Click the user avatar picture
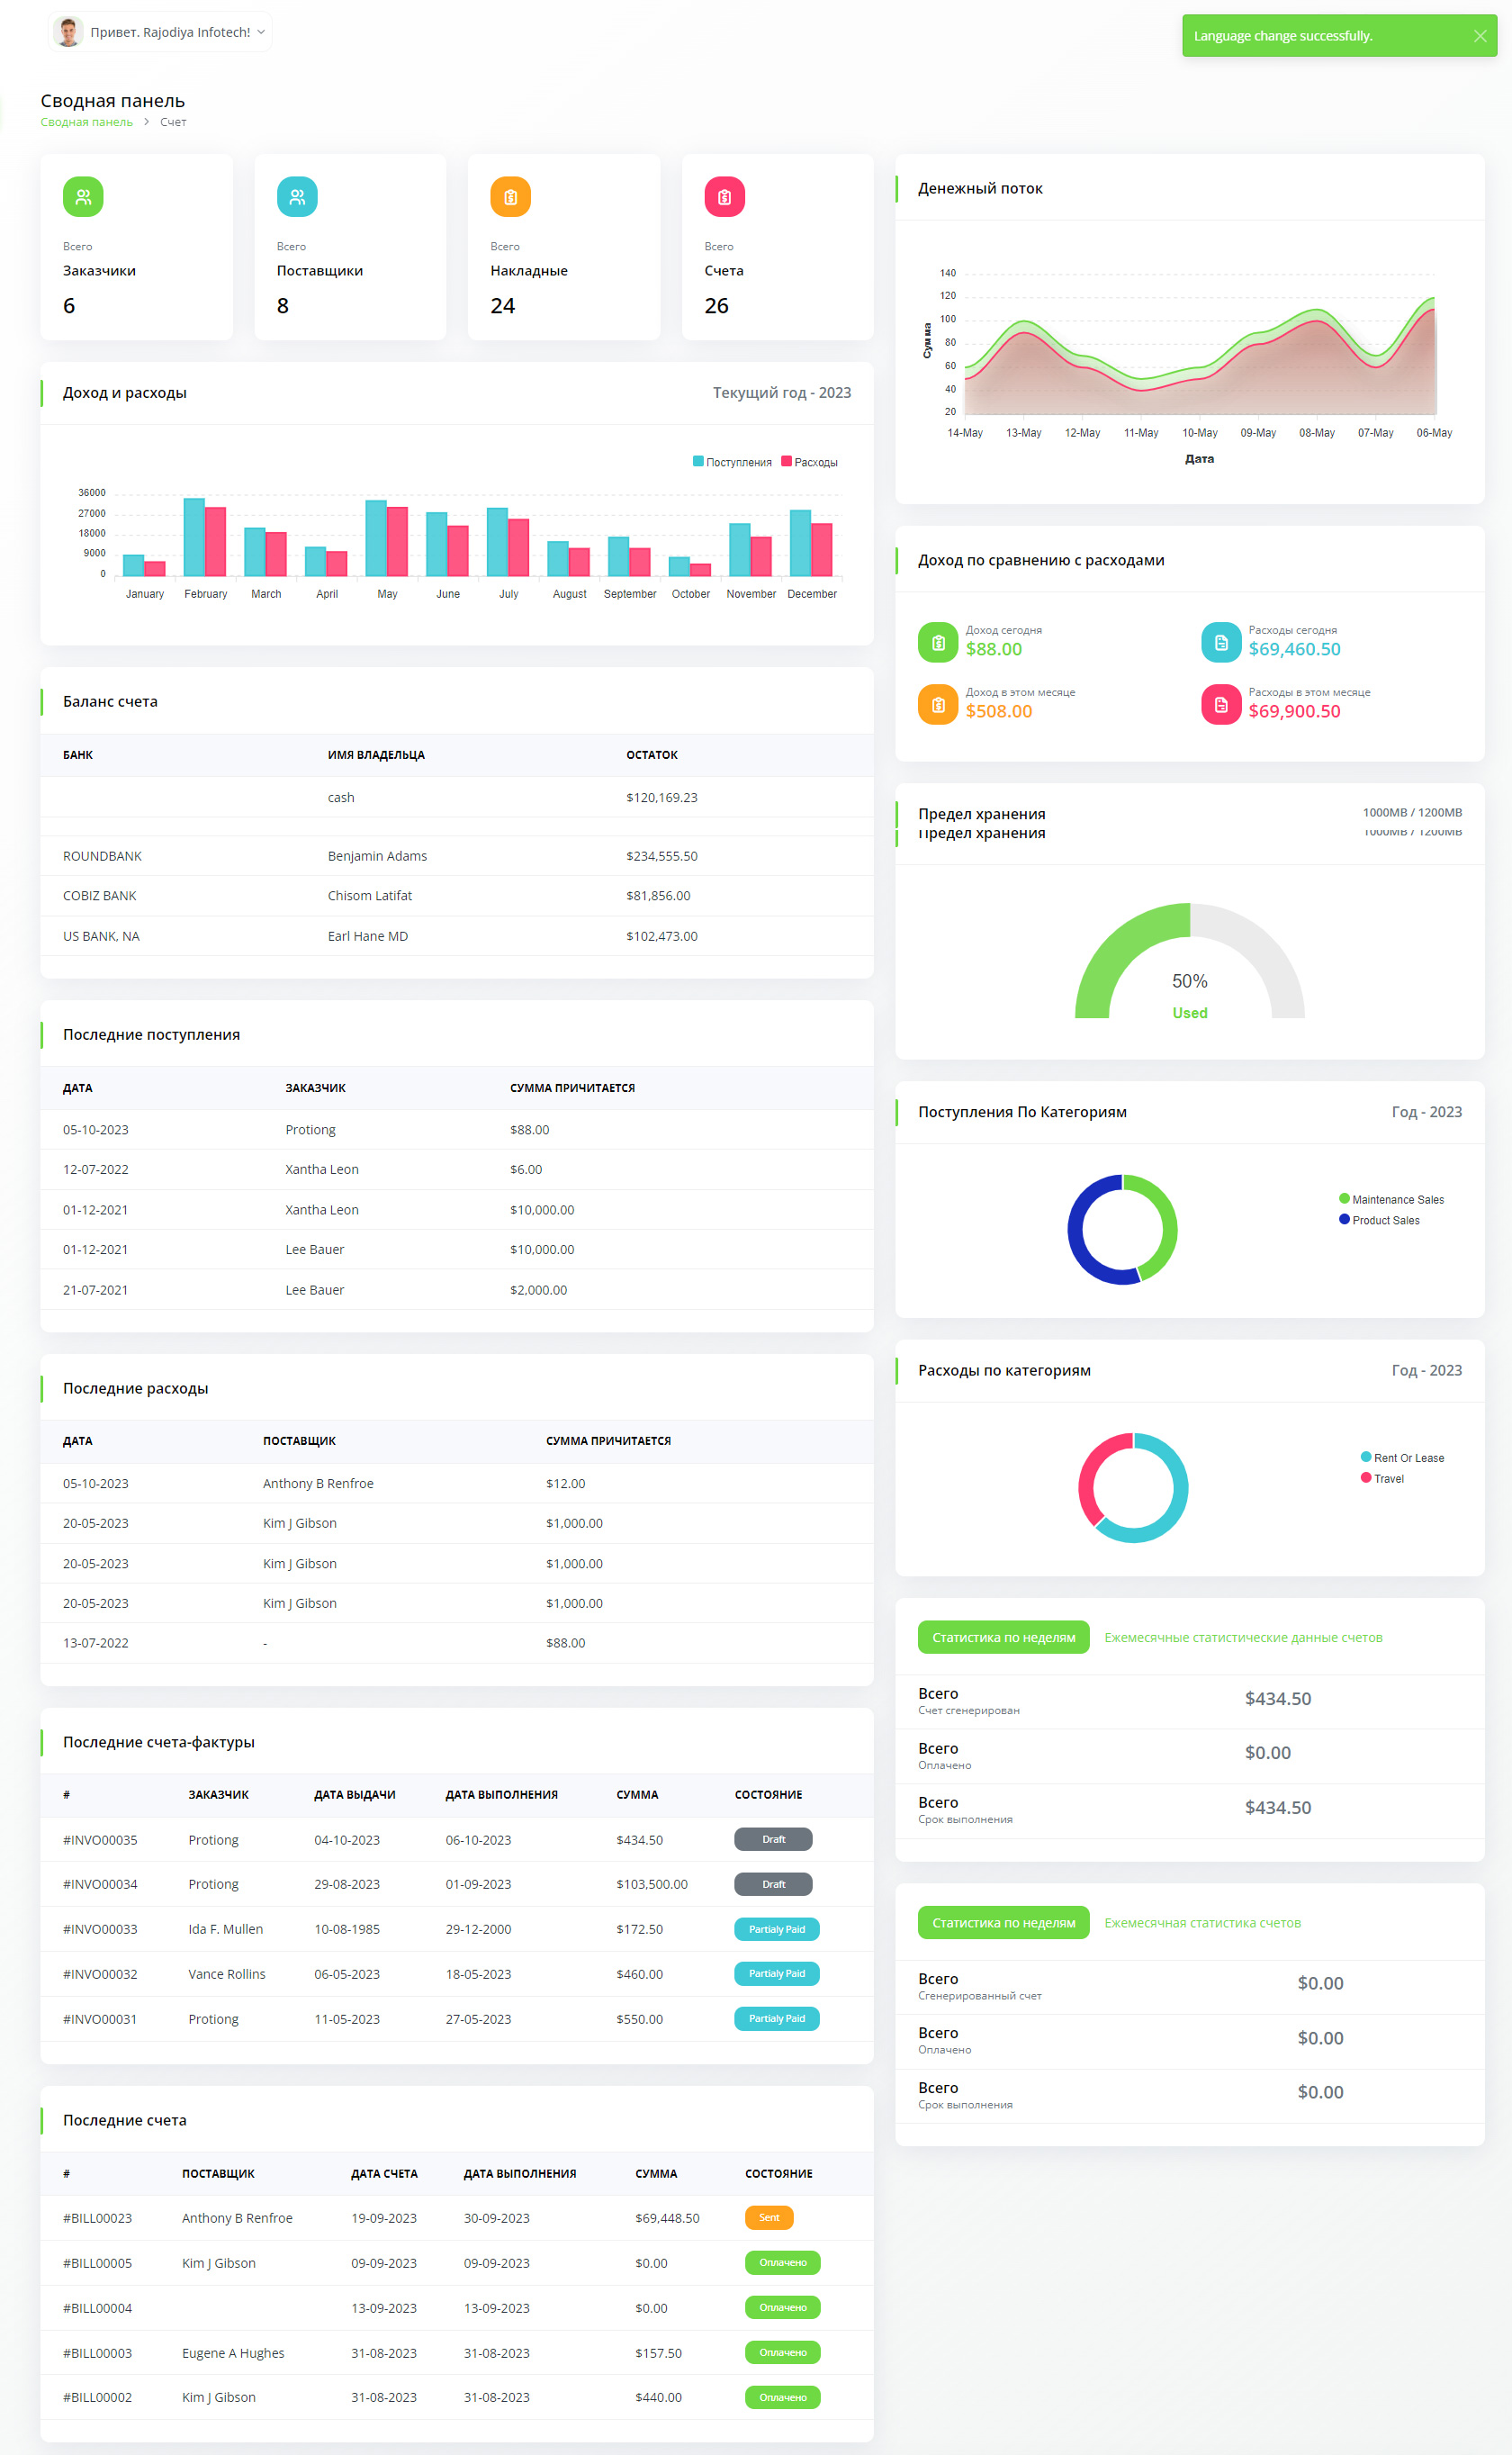Viewport: 1512px width, 2455px height. 68,32
